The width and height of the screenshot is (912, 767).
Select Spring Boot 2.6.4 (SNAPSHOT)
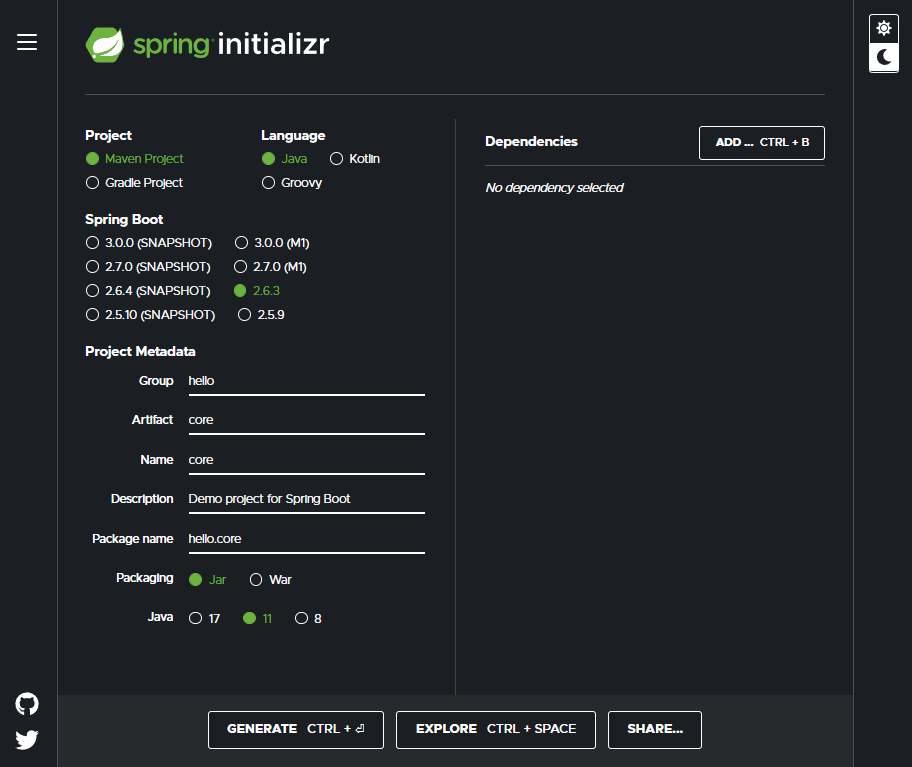(148, 290)
